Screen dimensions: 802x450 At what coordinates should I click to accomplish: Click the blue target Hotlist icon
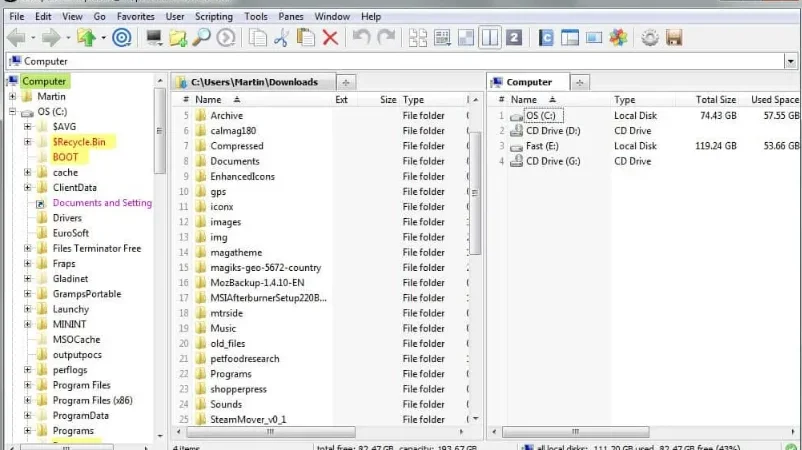coord(122,38)
